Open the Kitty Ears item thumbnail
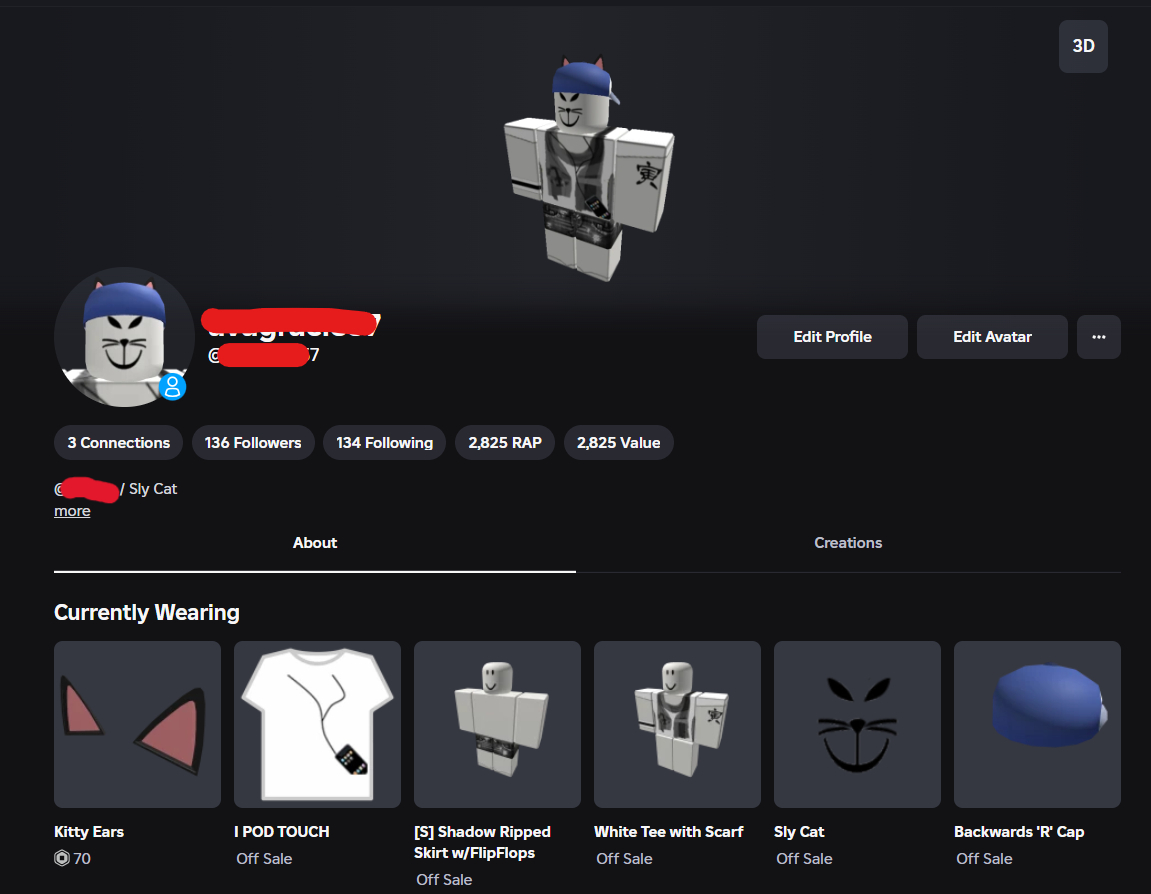Image resolution: width=1151 pixels, height=894 pixels. click(x=137, y=724)
